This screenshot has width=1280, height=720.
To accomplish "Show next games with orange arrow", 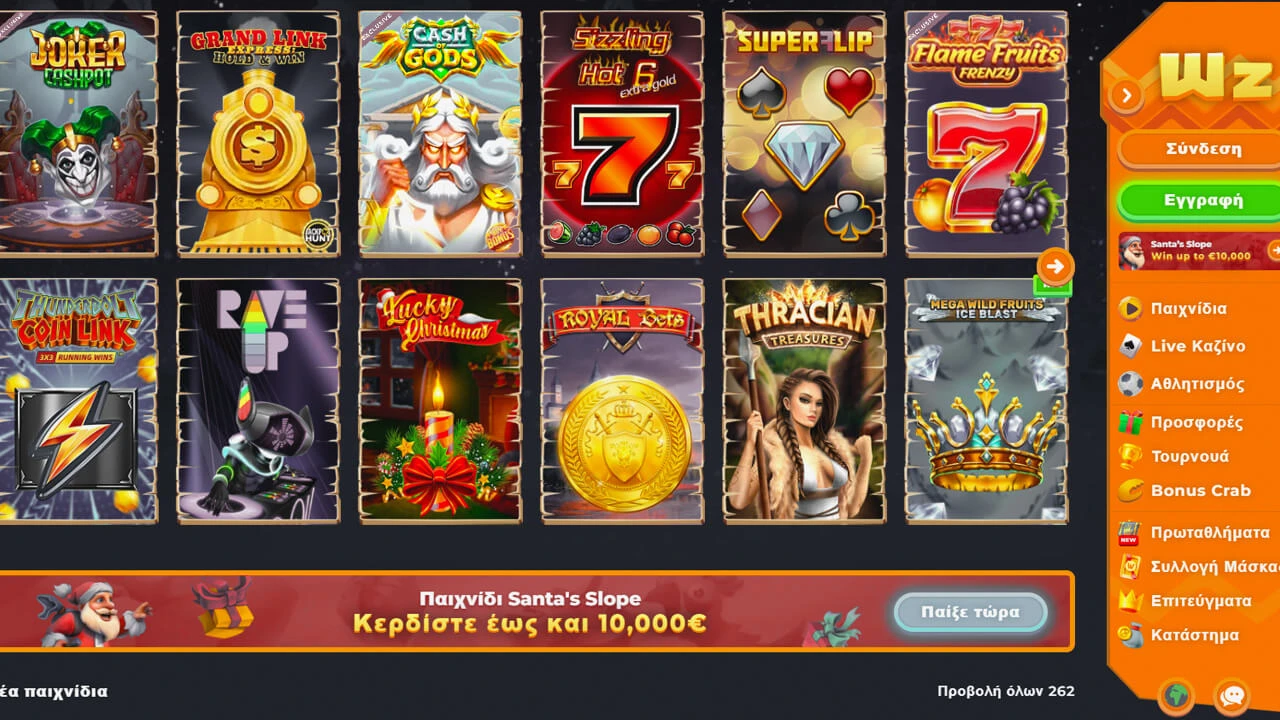I will point(1056,266).
